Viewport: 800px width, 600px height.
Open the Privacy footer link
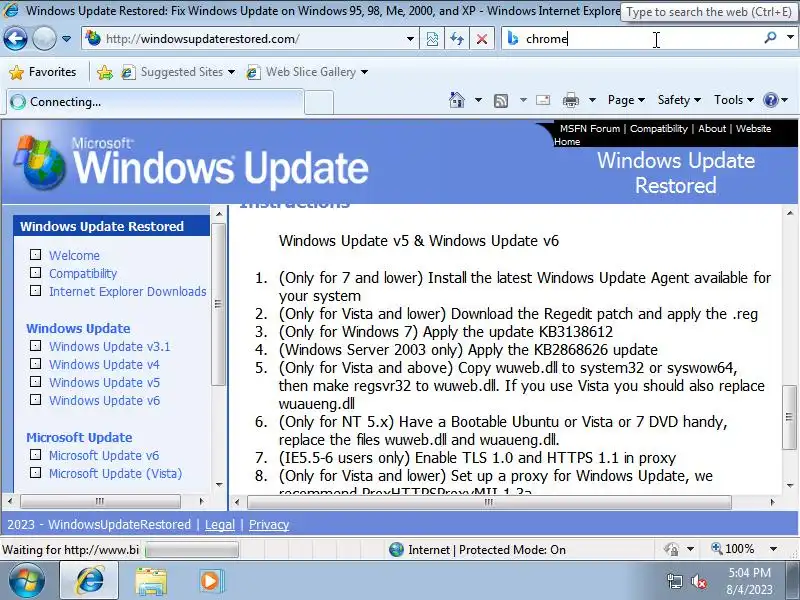pos(269,524)
